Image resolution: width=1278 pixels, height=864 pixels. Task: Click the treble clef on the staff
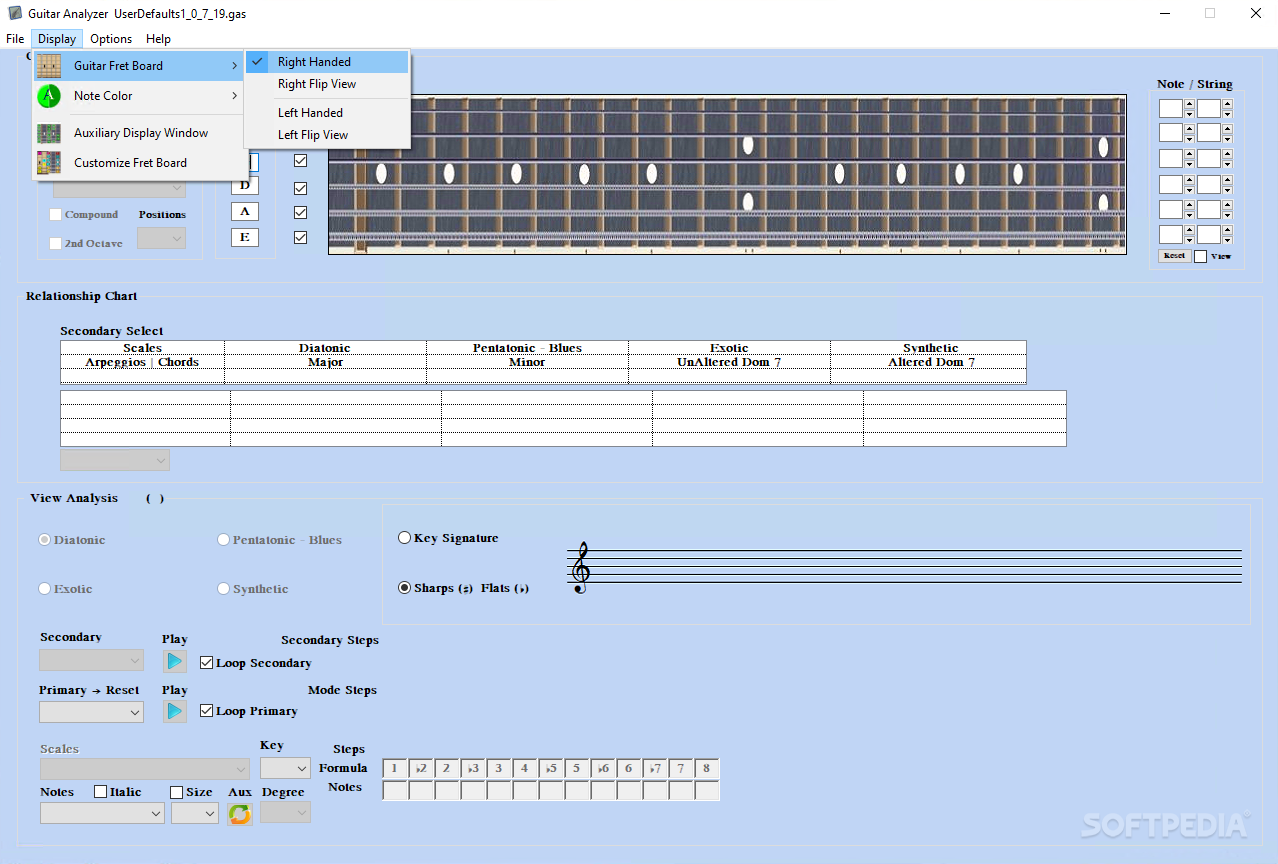click(579, 568)
